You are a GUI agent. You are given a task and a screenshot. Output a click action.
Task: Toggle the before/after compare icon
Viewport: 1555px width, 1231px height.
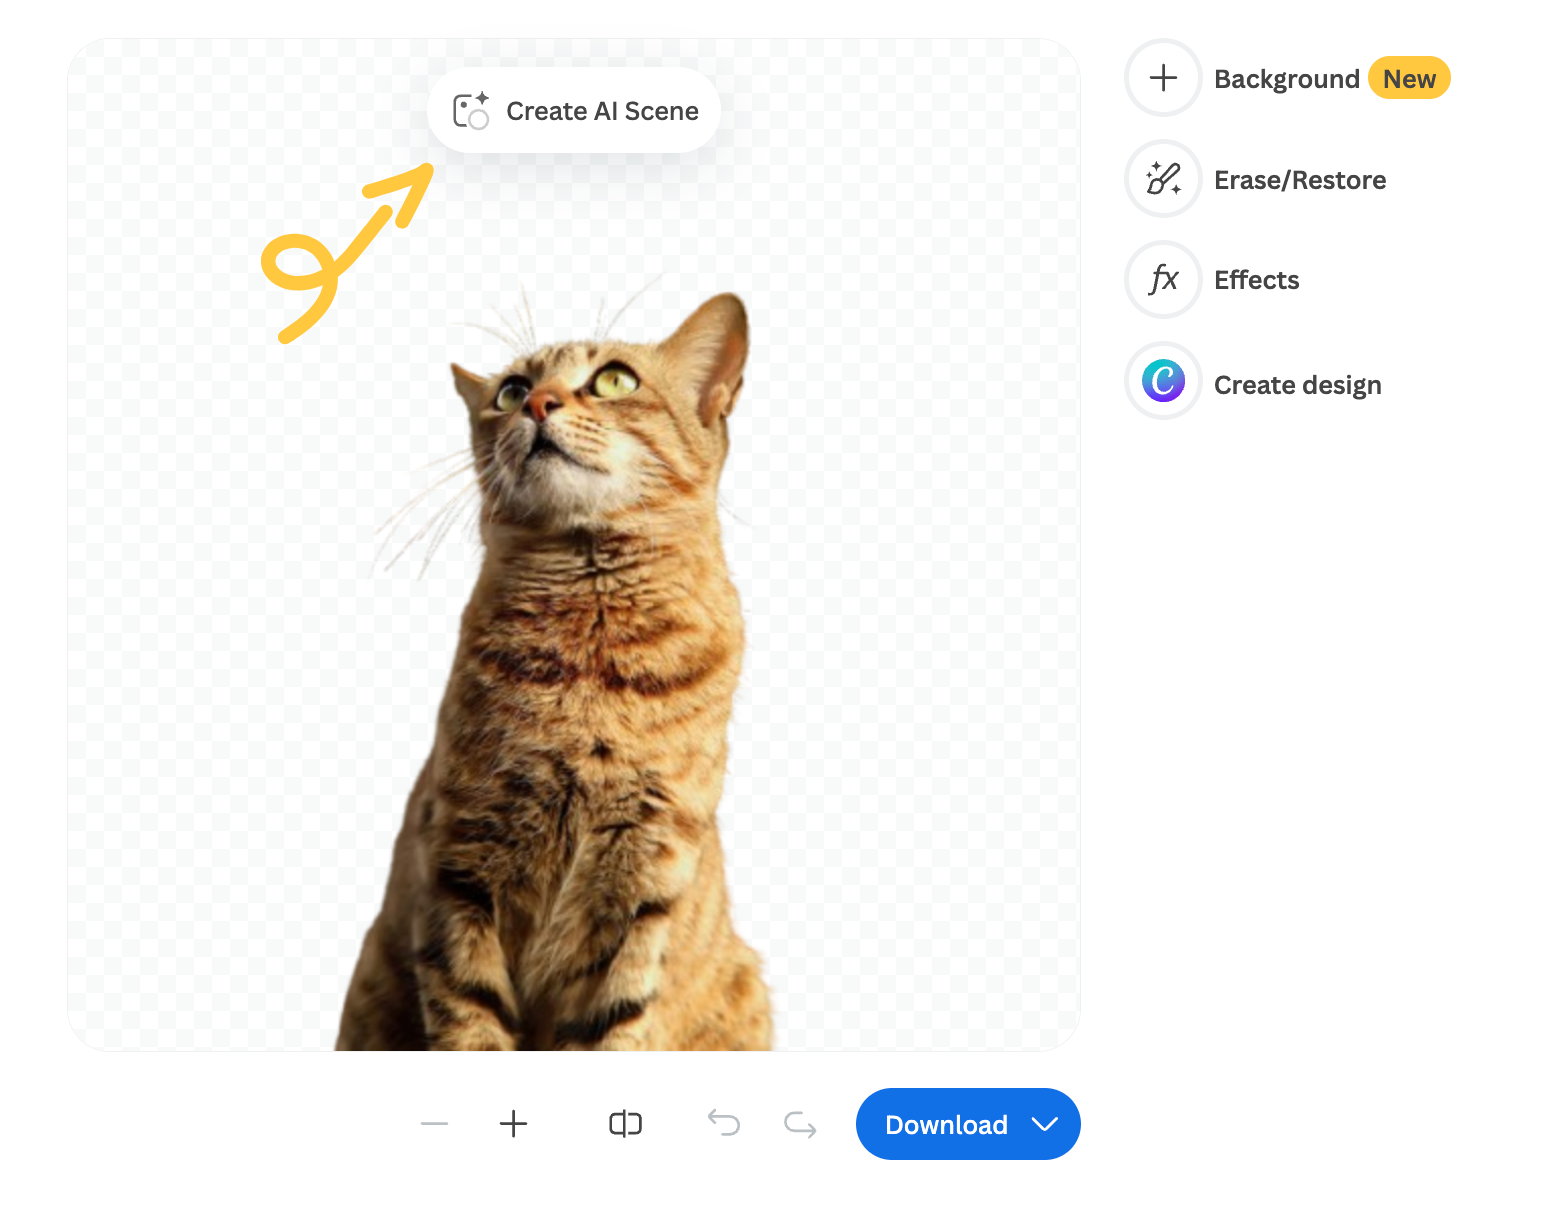pyautogui.click(x=625, y=1124)
